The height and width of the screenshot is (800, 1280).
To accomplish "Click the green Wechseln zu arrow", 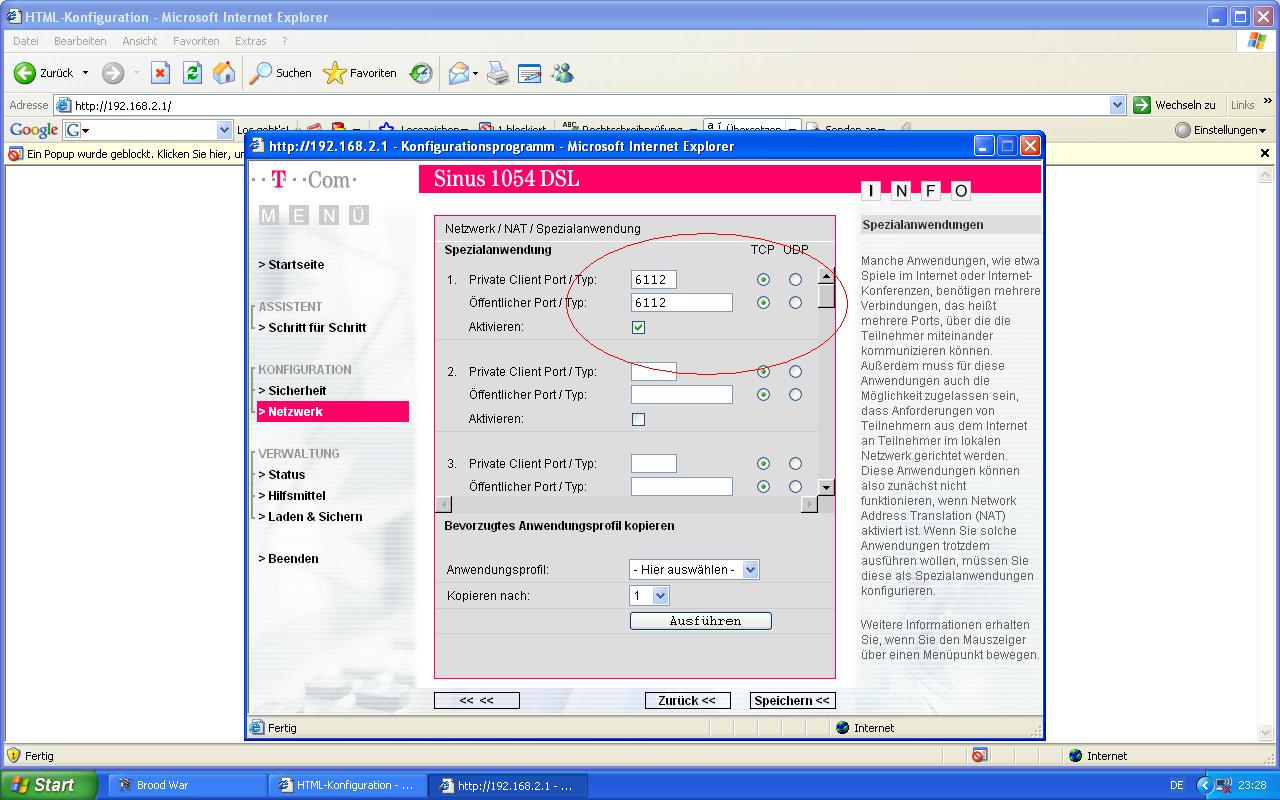I will [x=1142, y=105].
